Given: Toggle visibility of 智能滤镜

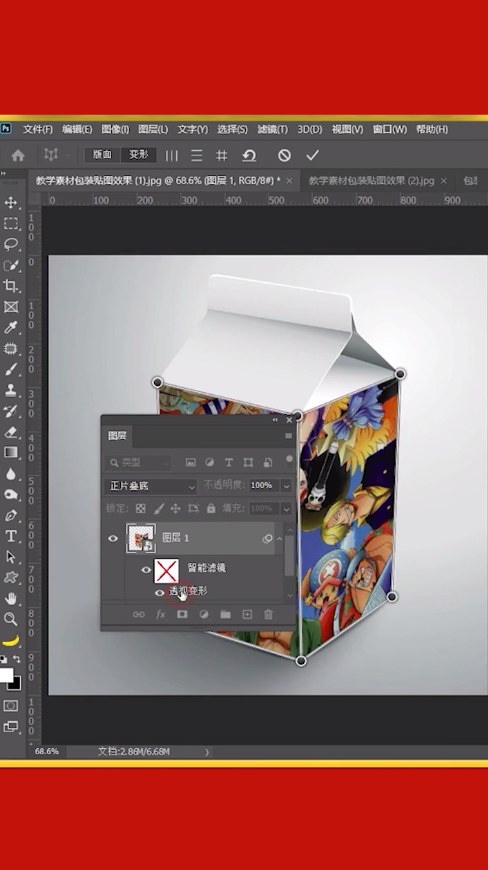Looking at the screenshot, I should pyautogui.click(x=146, y=570).
